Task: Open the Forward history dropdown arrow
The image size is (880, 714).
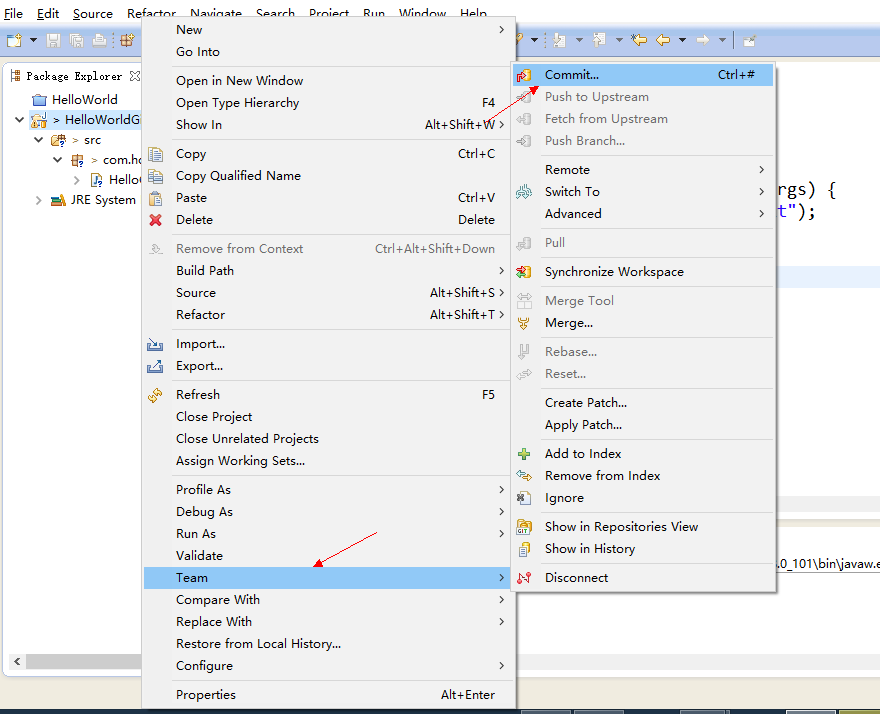Action: pos(722,40)
